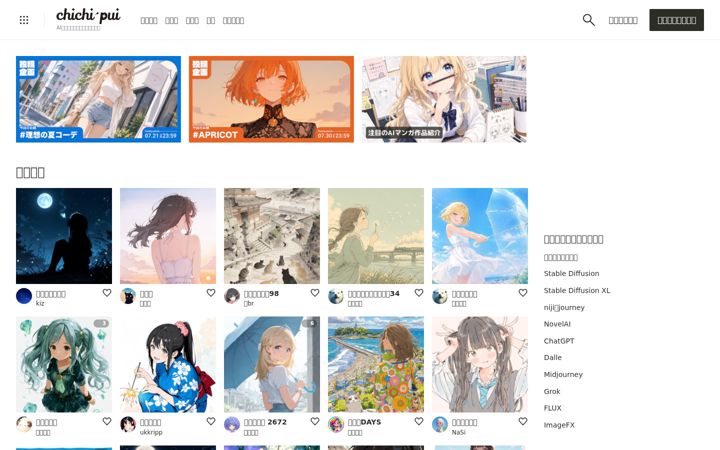Open avatar under the blonde white dress artwork

[x=440, y=296]
